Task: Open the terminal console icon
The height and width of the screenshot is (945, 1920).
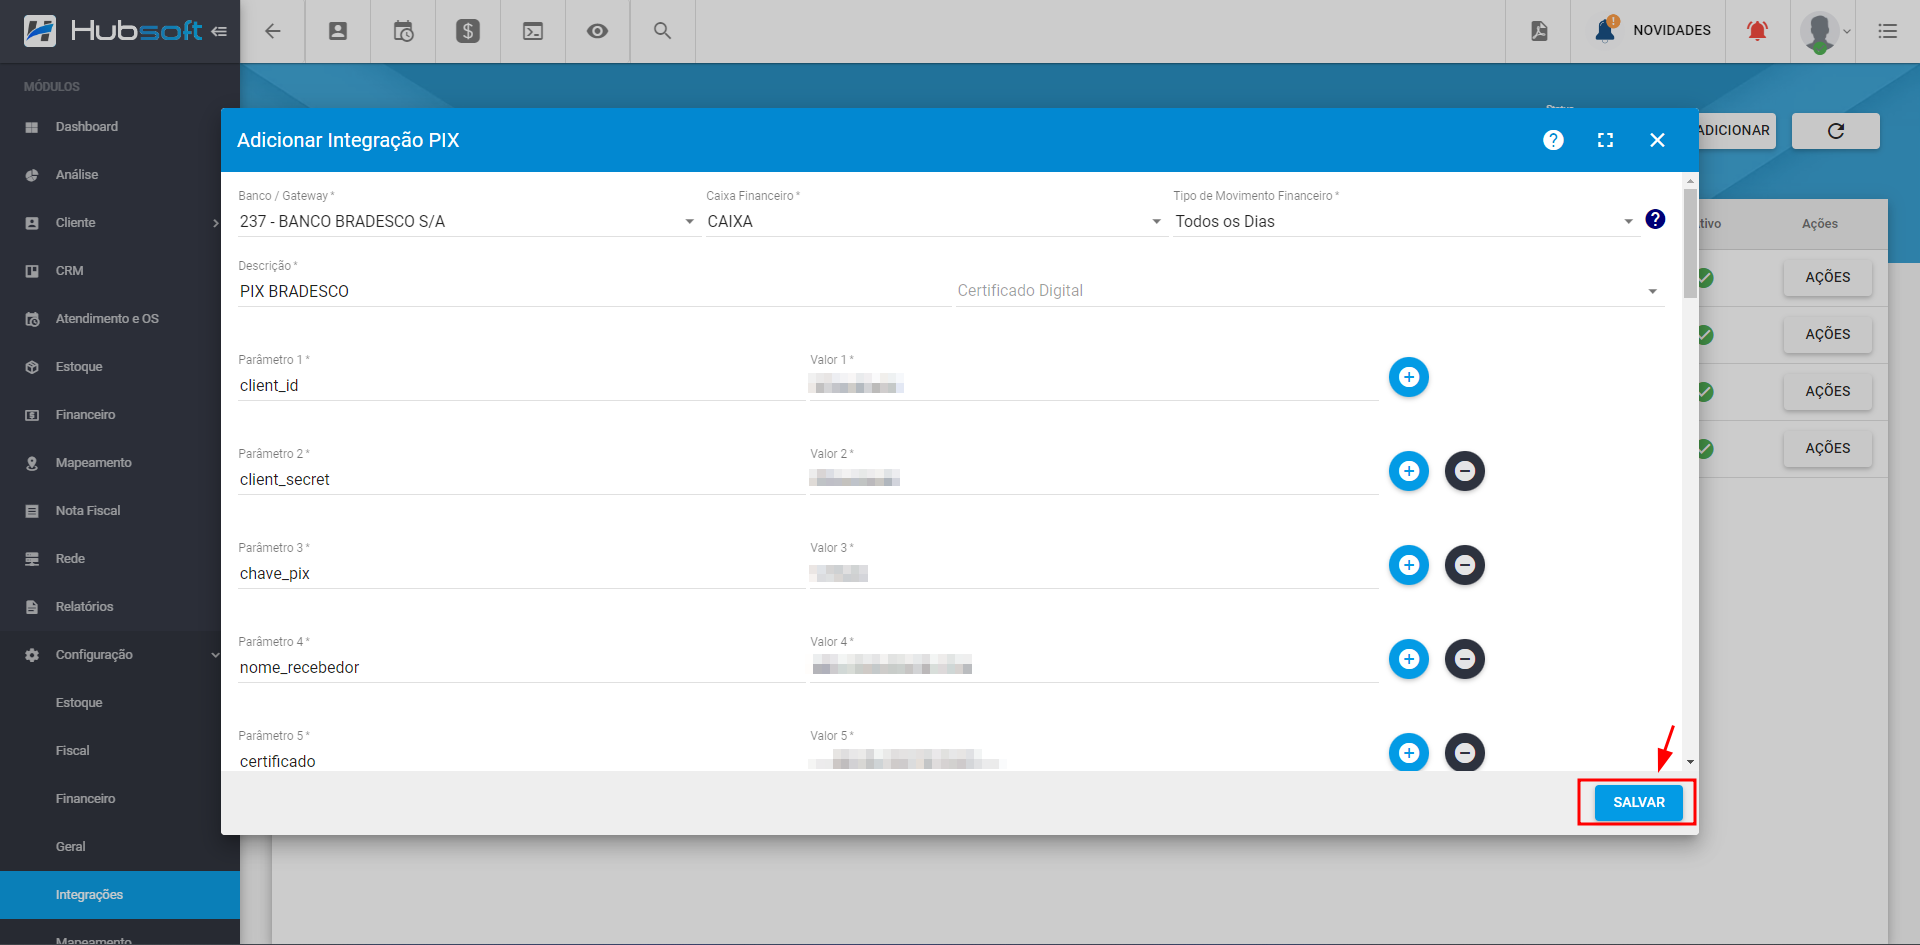Action: point(533,31)
